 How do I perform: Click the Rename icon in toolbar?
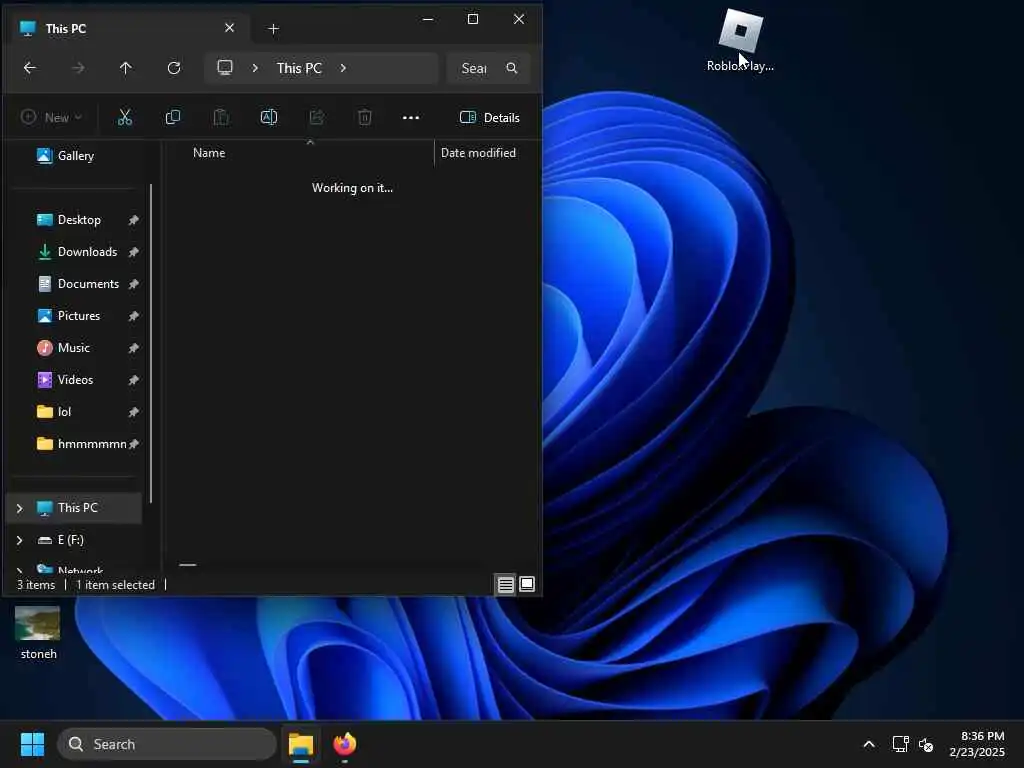click(x=269, y=118)
